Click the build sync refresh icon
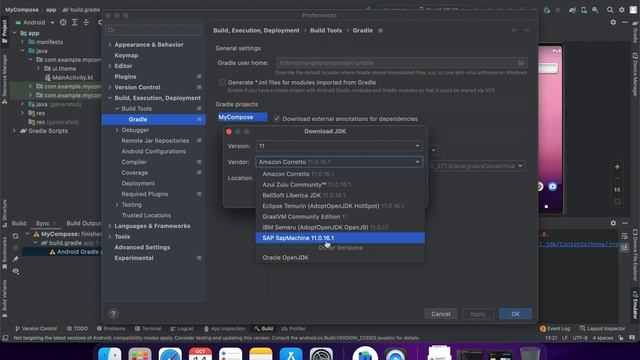640x360 pixels. (x=16, y=236)
